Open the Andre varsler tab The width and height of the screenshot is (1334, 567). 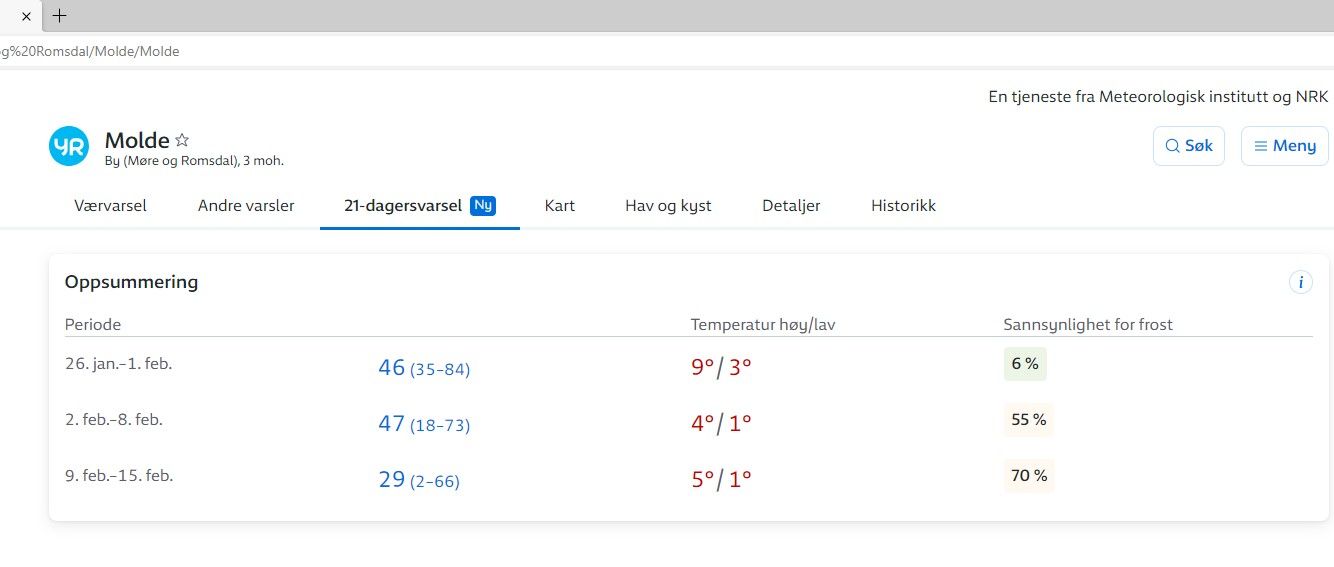pos(246,206)
